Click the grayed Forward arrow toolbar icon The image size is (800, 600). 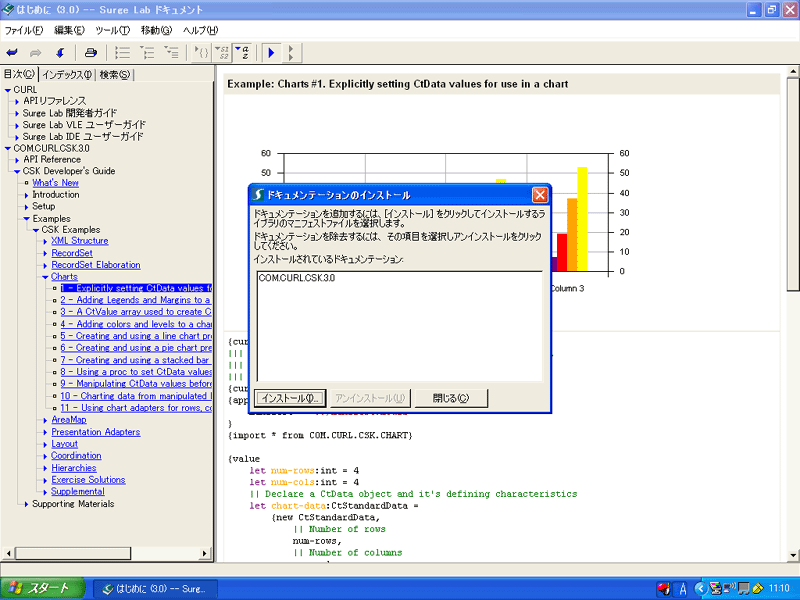point(35,52)
